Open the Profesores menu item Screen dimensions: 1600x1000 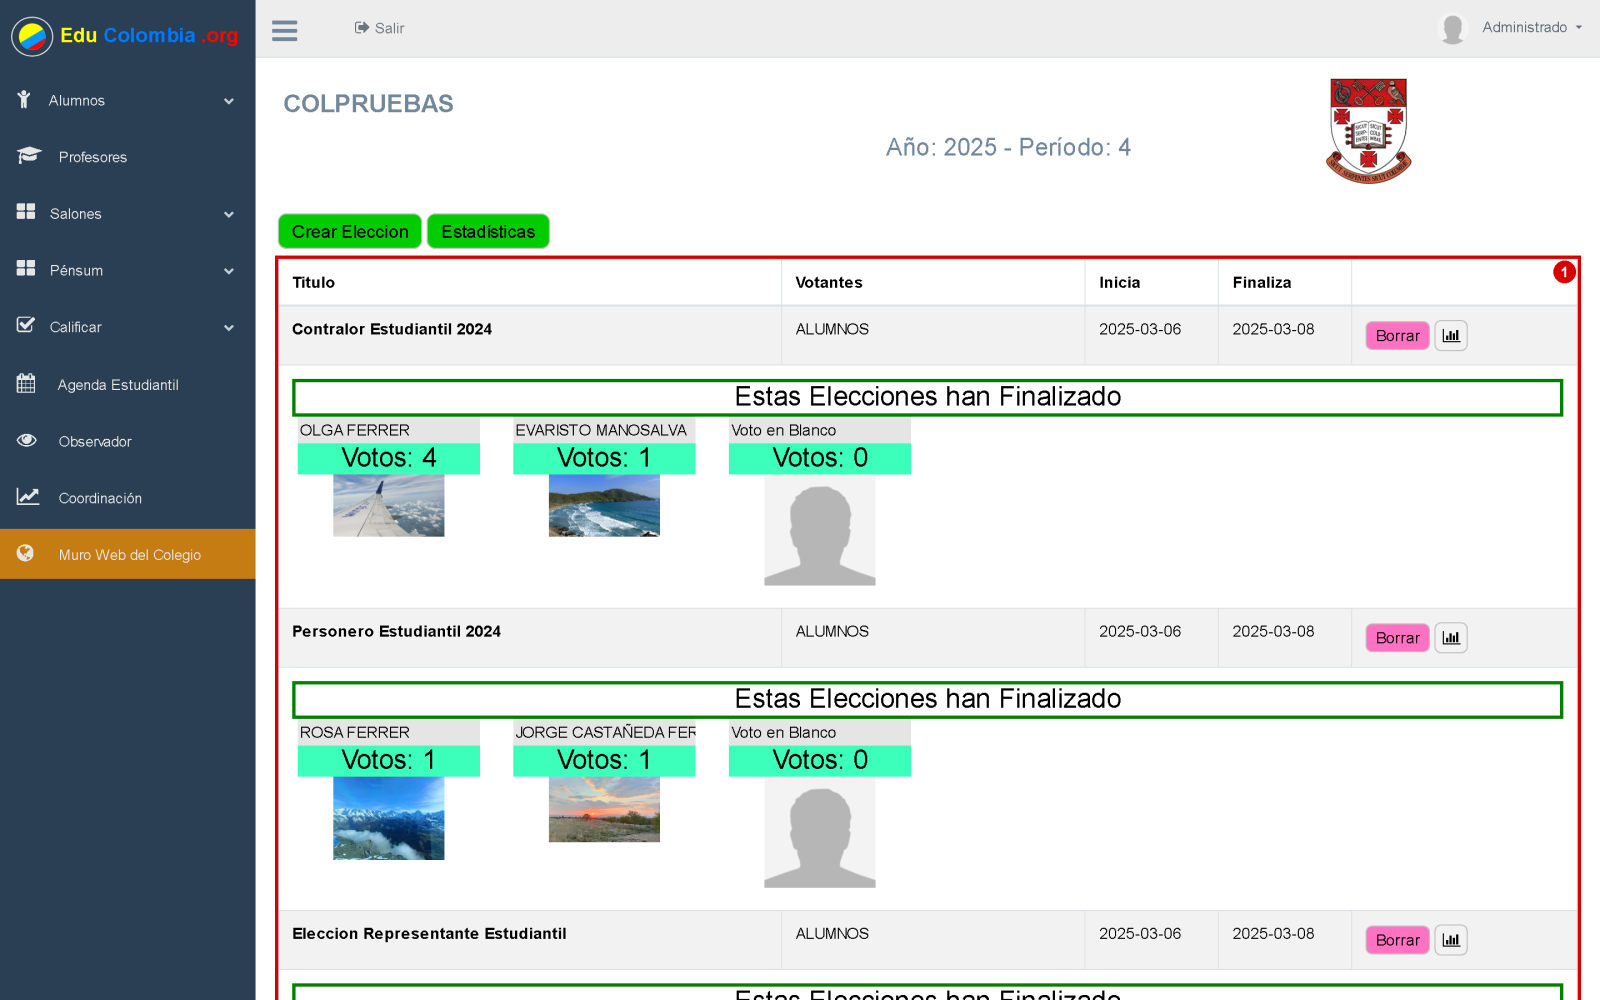point(128,157)
